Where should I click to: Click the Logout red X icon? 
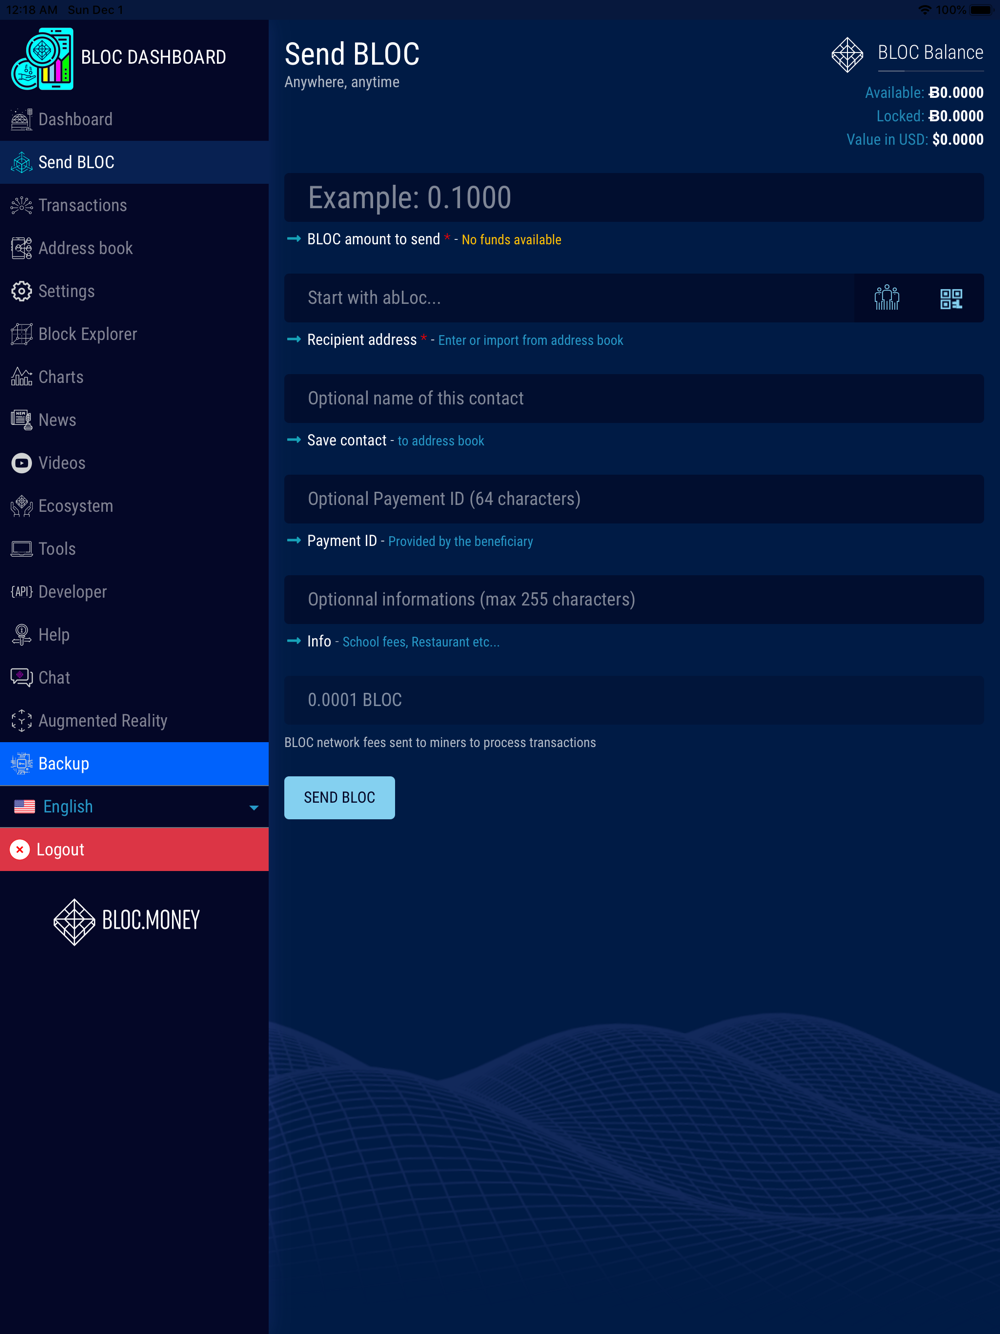click(19, 850)
